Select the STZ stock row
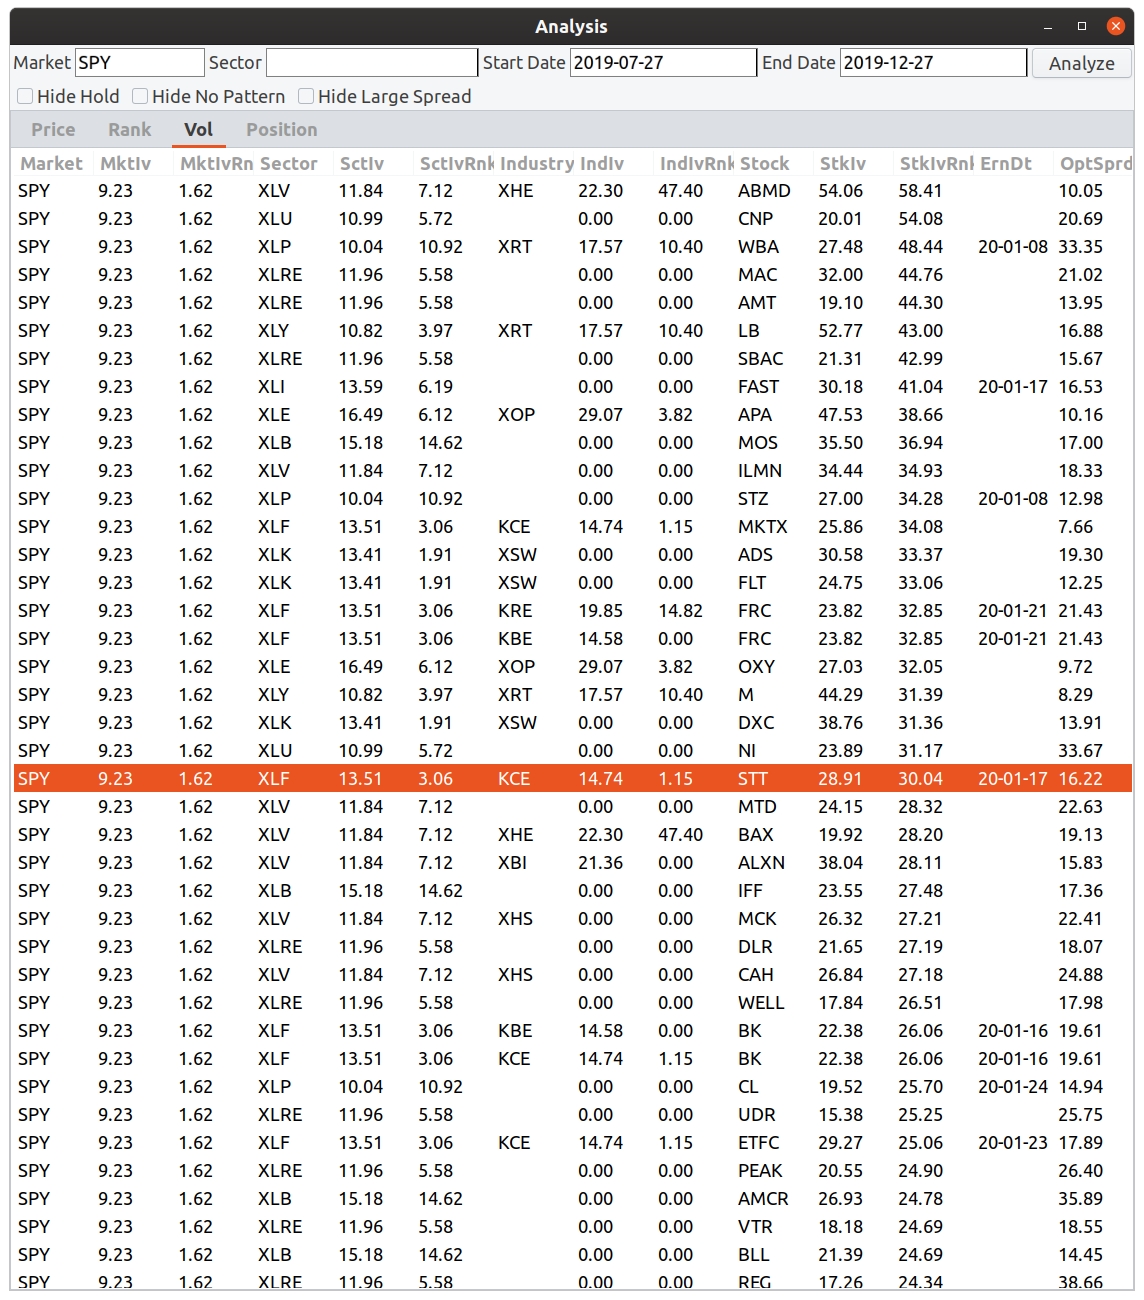 tap(573, 499)
